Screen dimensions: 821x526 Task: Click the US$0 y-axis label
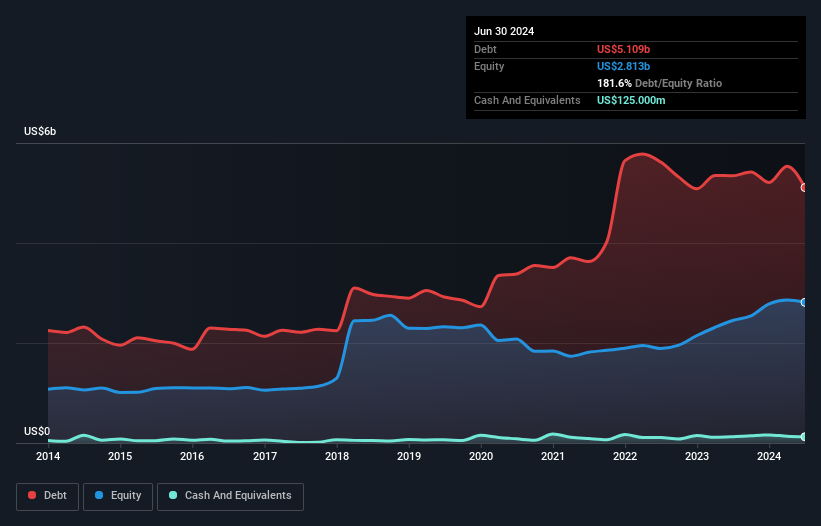37,431
